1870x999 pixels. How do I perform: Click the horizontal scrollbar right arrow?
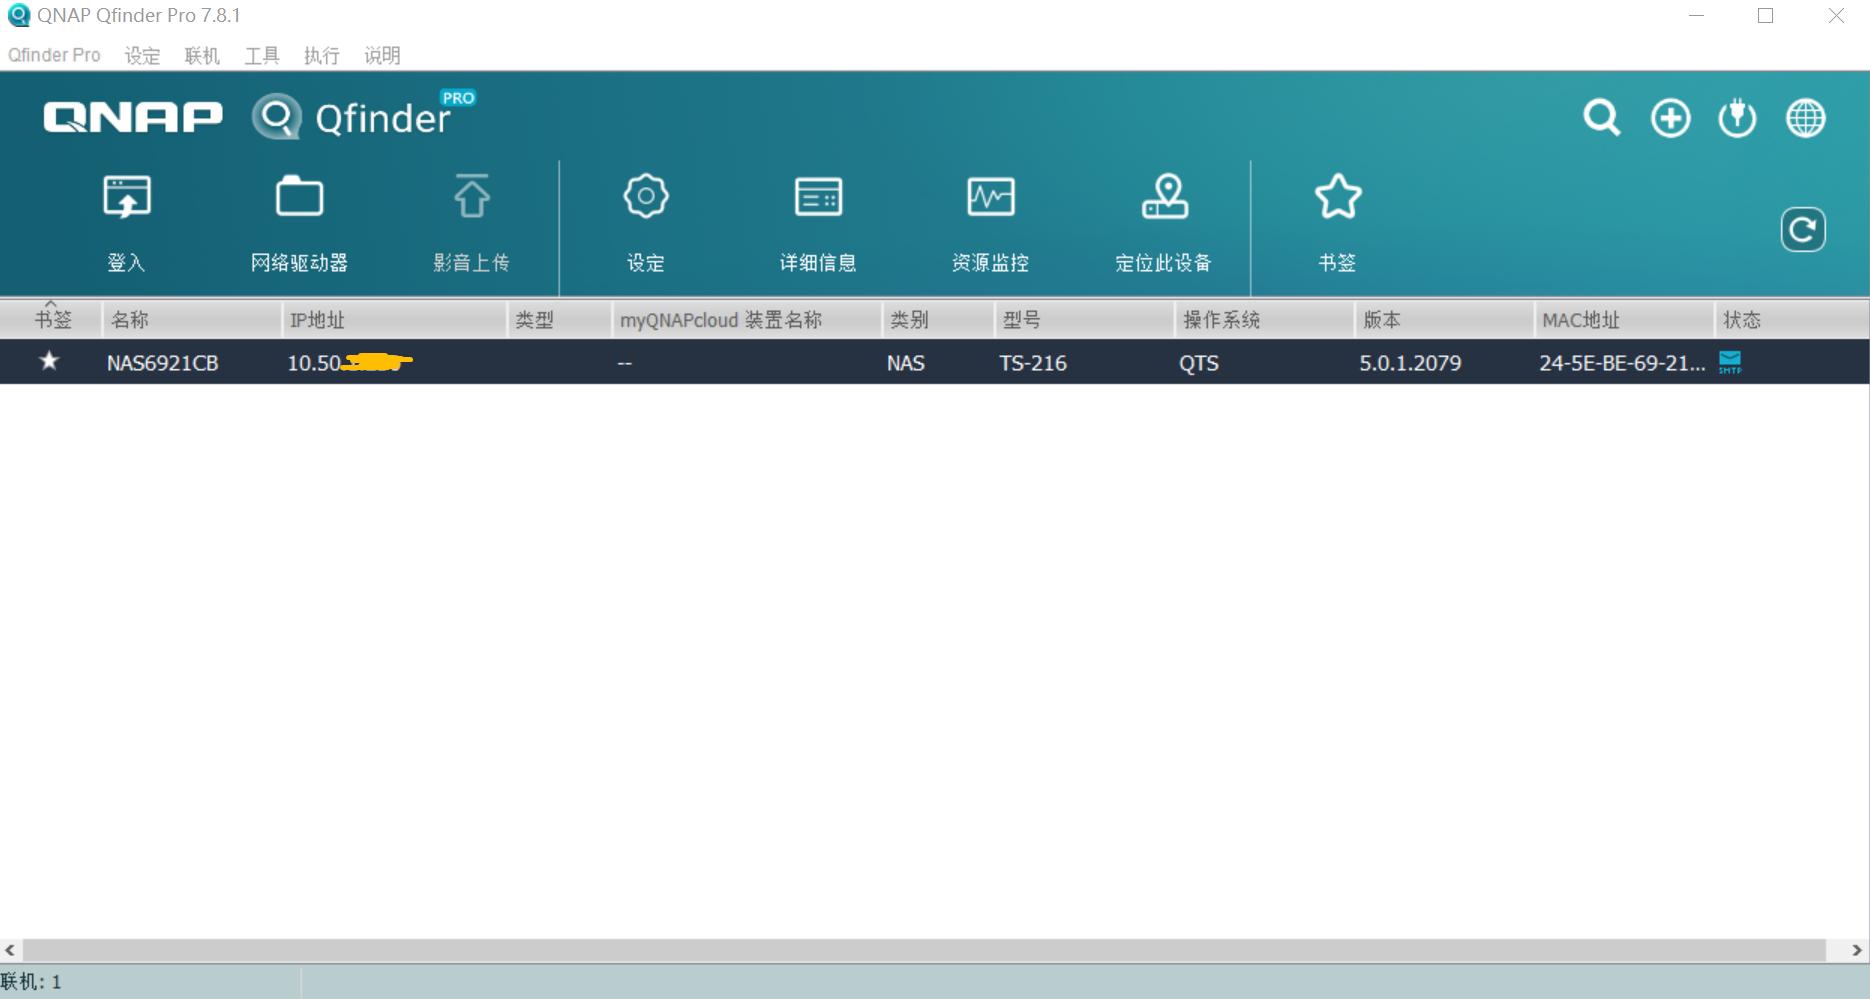click(x=1857, y=950)
